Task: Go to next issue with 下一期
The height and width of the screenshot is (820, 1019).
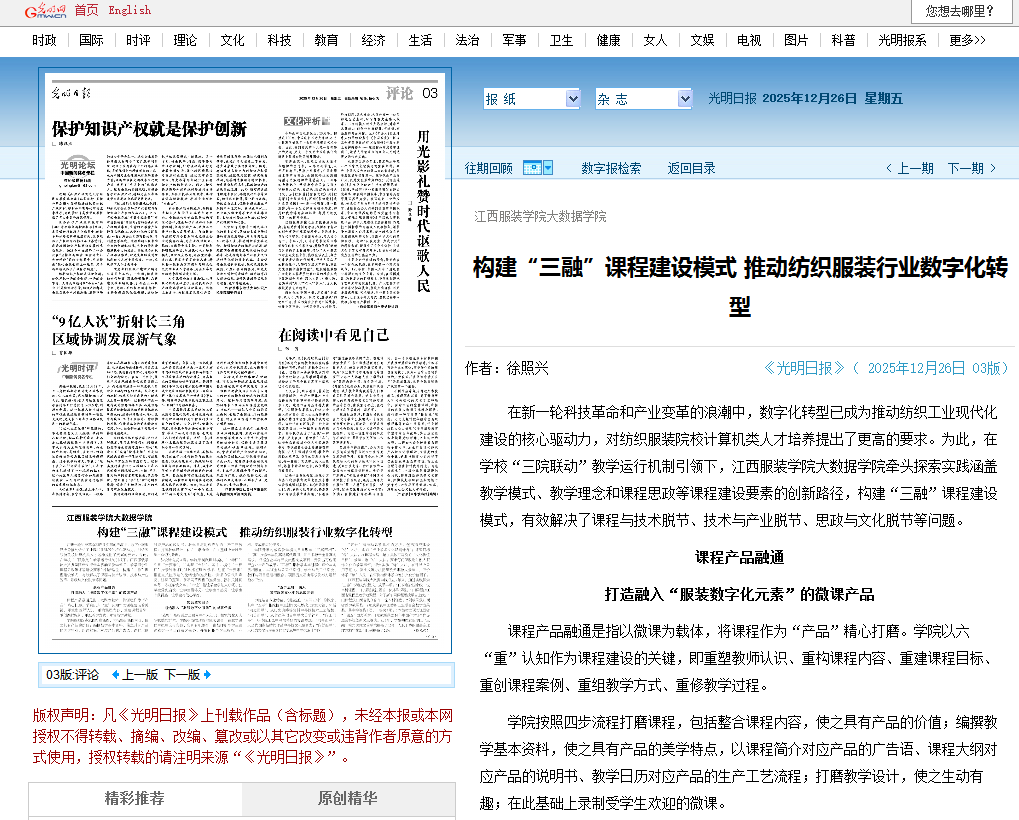Action: coord(971,168)
